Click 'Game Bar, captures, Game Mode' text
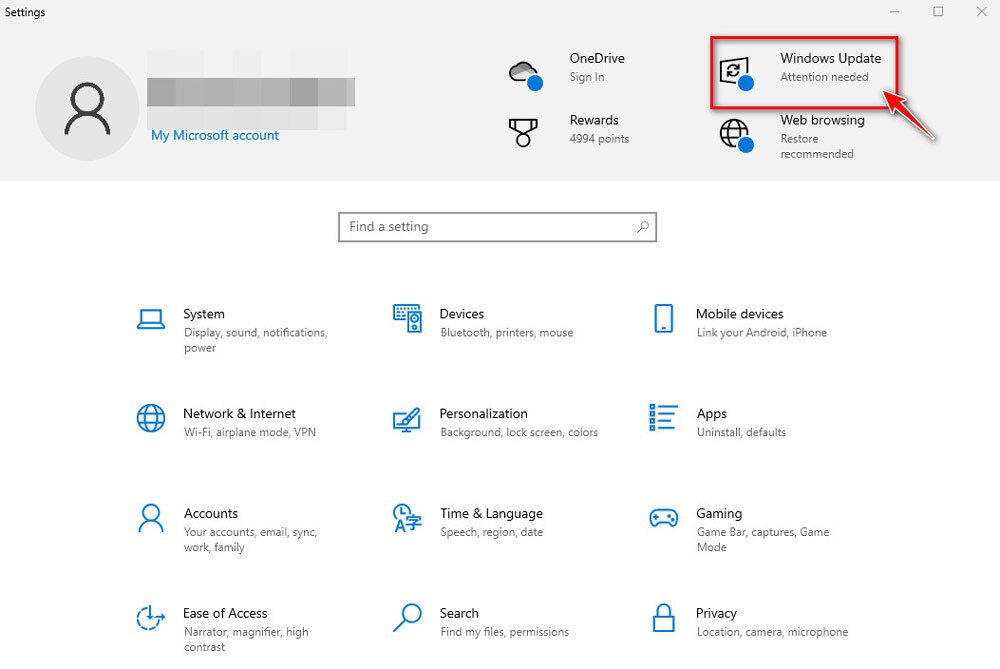The image size is (1000, 669). [x=763, y=540]
